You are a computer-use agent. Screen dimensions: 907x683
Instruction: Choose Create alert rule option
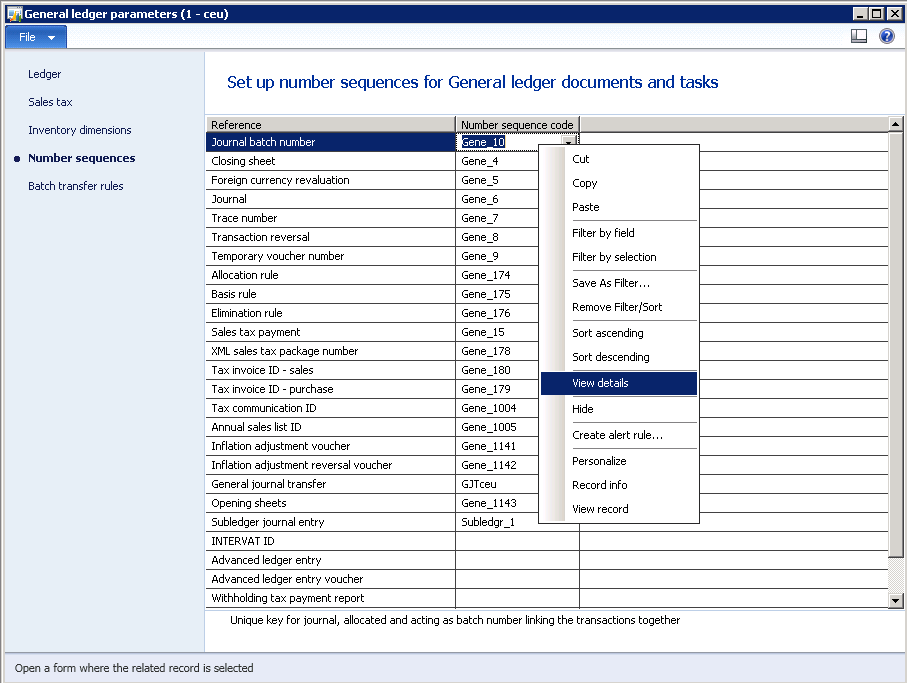(617, 435)
